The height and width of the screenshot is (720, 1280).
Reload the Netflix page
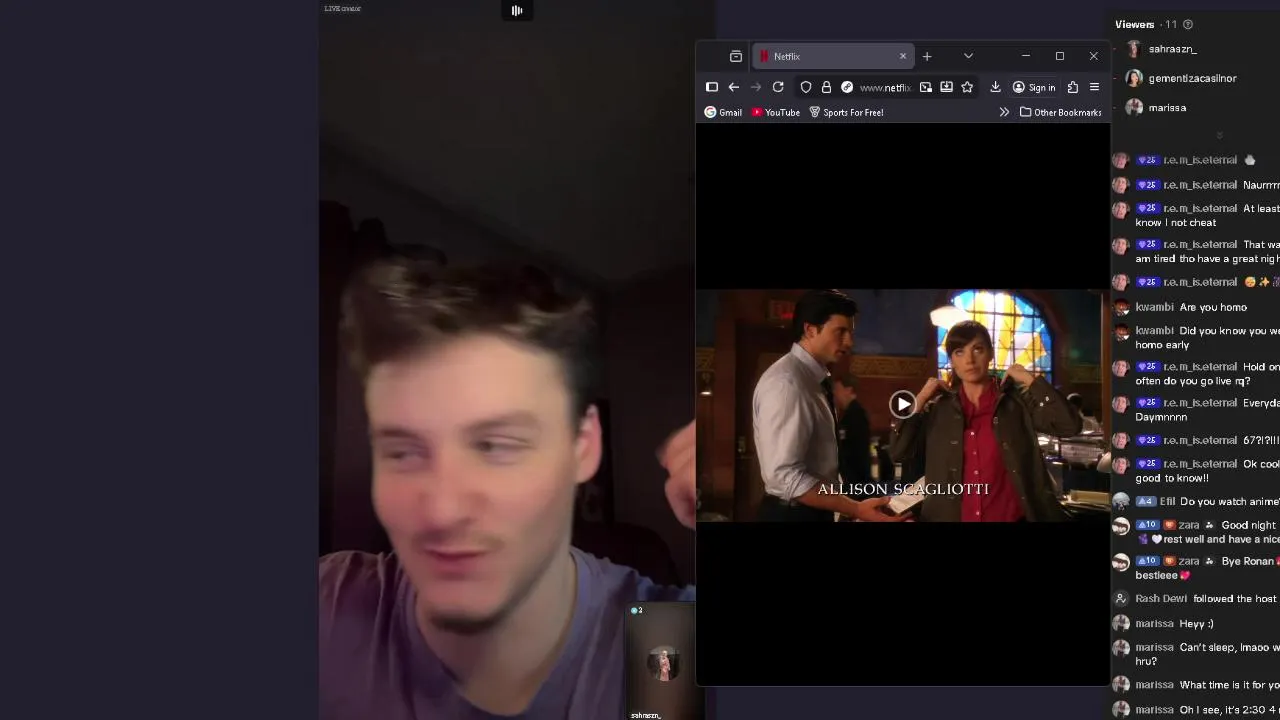click(778, 87)
